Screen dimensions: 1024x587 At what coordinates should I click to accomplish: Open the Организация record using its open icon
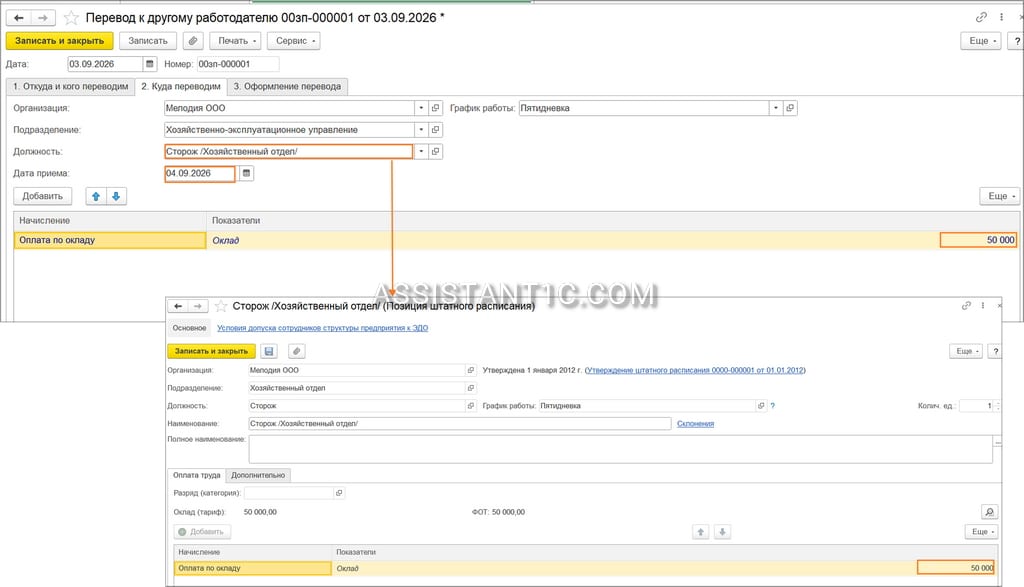[x=436, y=108]
